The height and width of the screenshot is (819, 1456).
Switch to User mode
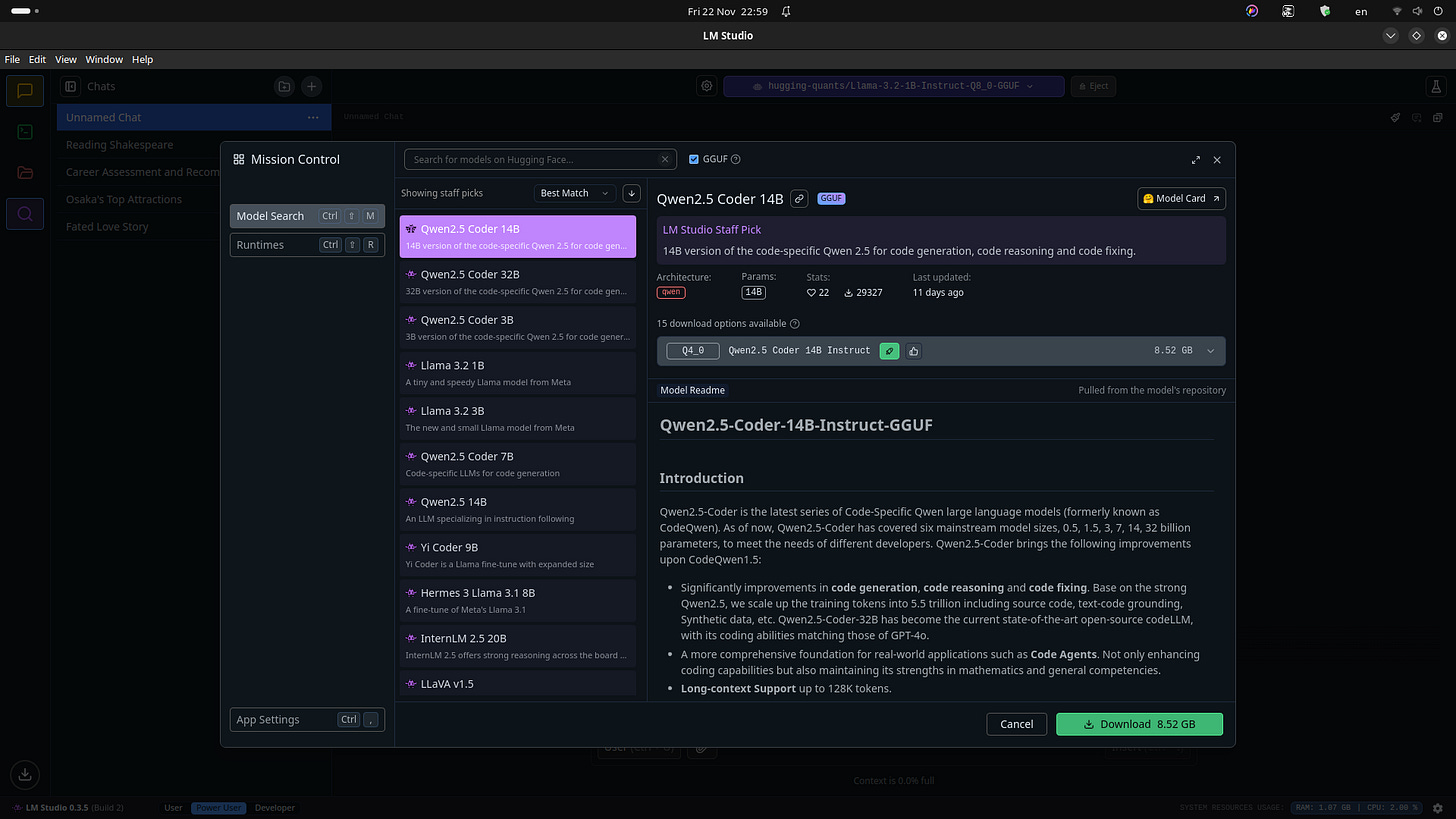coord(173,808)
